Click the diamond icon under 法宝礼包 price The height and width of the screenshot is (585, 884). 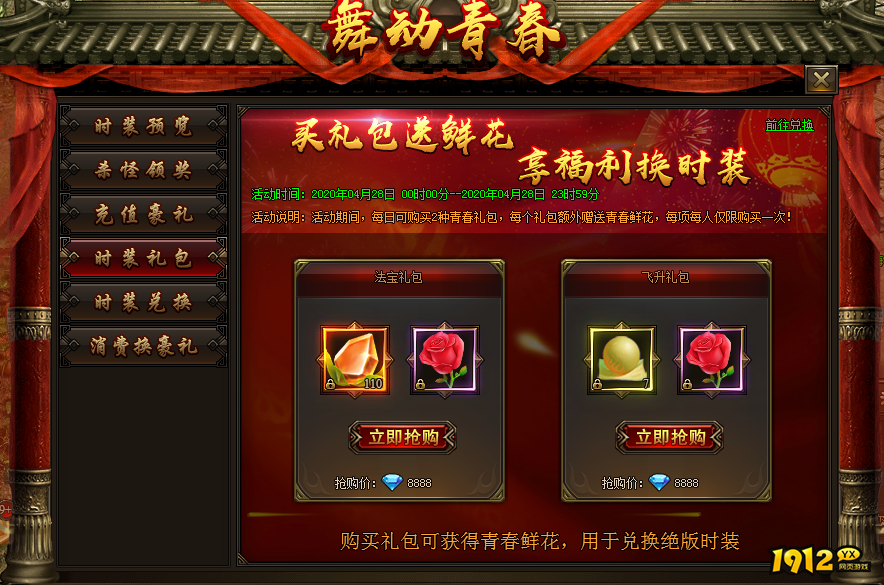pyautogui.click(x=392, y=482)
